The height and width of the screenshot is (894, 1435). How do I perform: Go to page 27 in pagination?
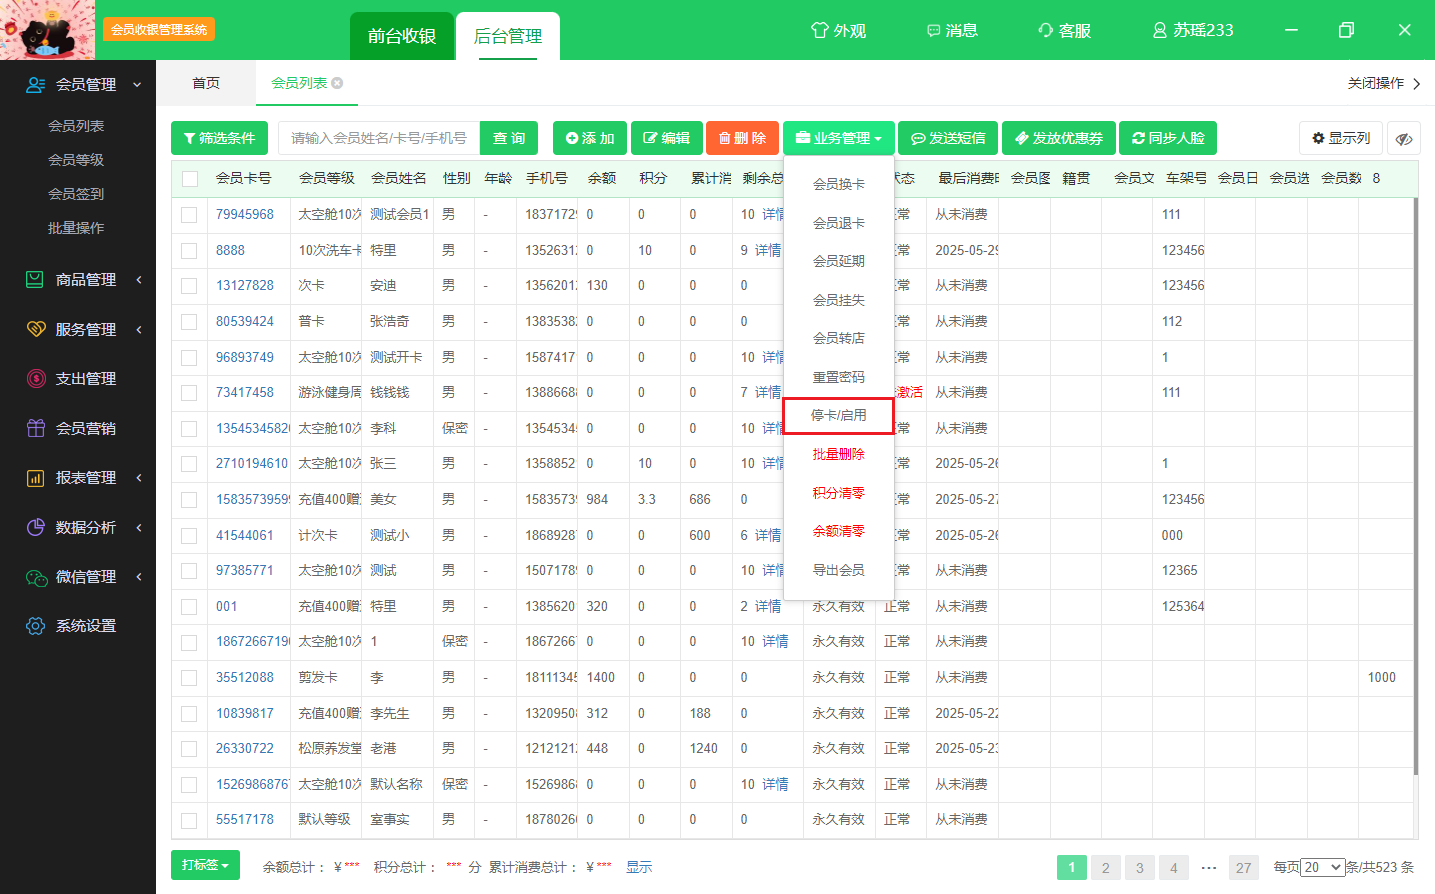[1243, 867]
